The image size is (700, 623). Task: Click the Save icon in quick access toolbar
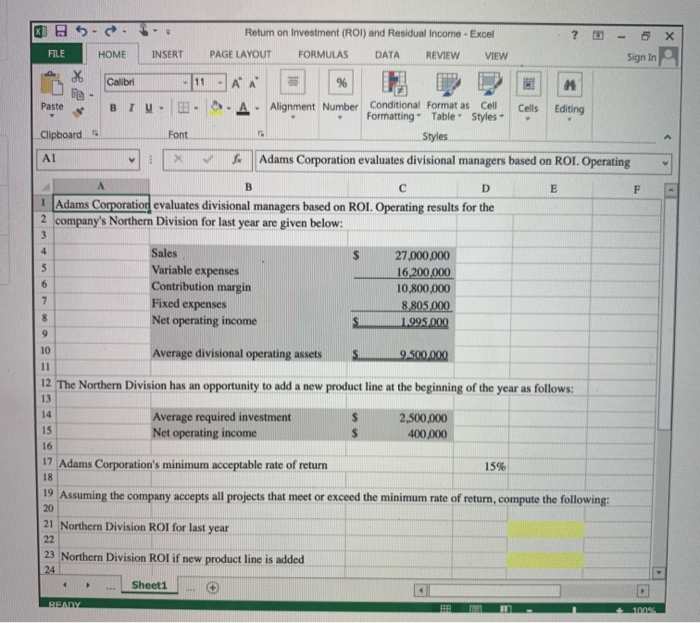pos(61,31)
